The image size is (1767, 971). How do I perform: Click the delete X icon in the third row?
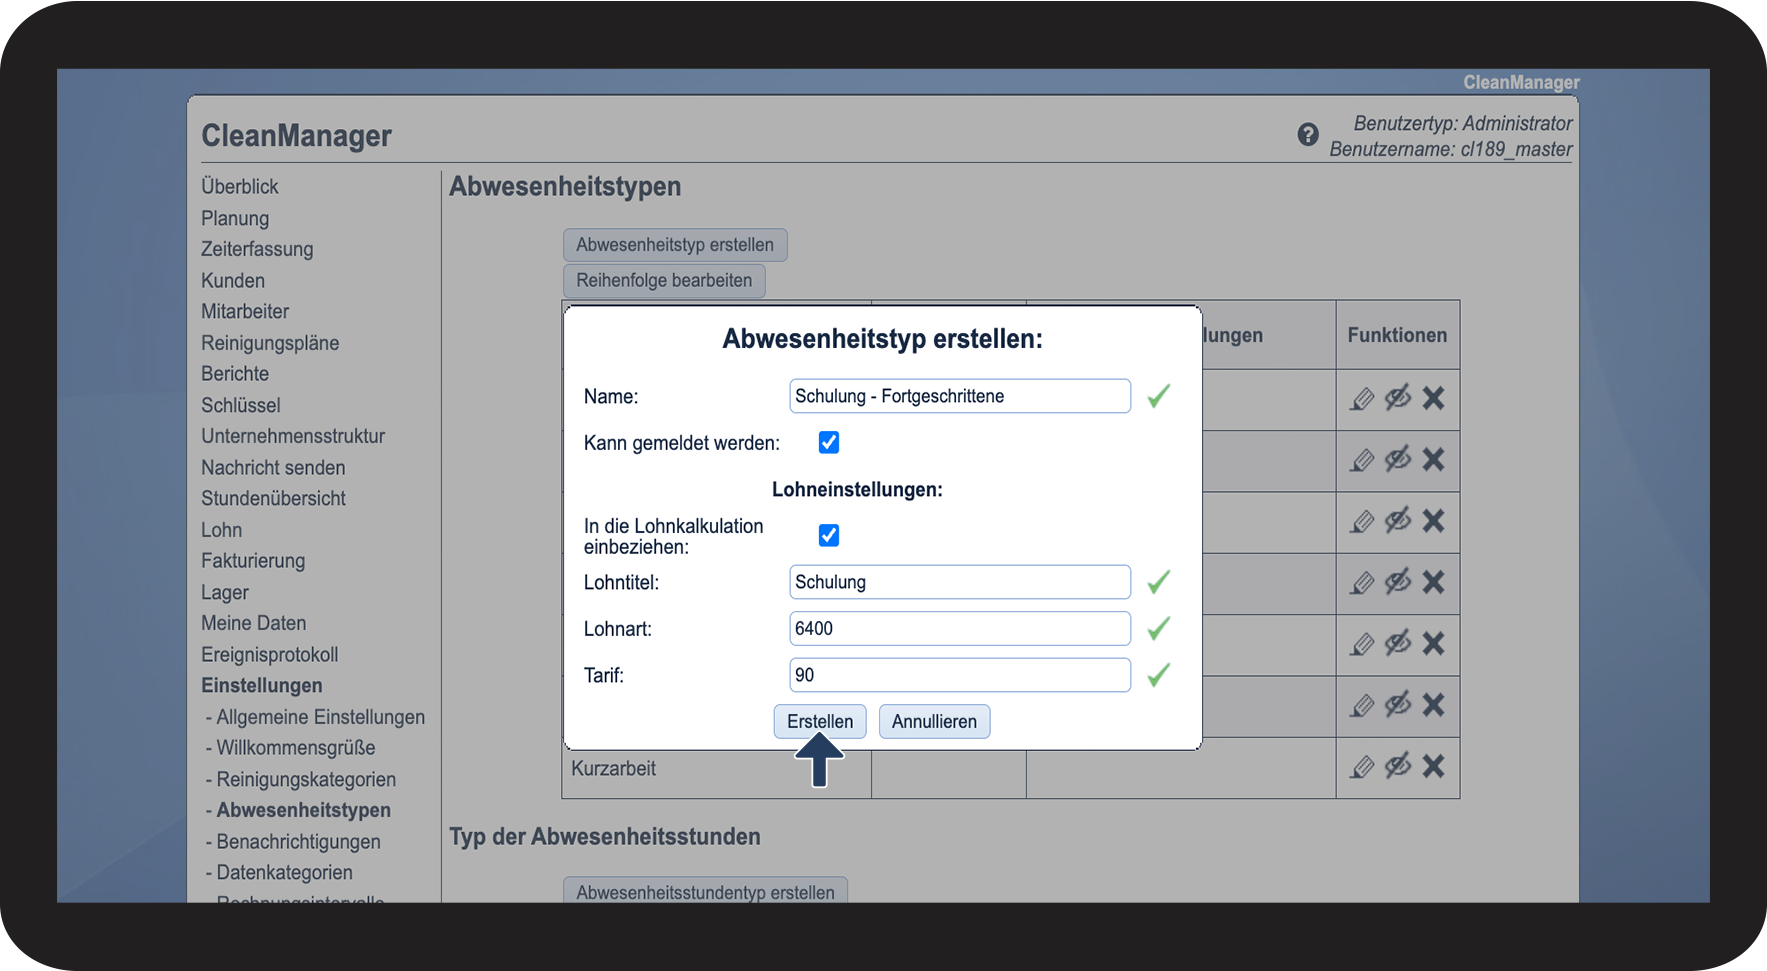click(1433, 521)
